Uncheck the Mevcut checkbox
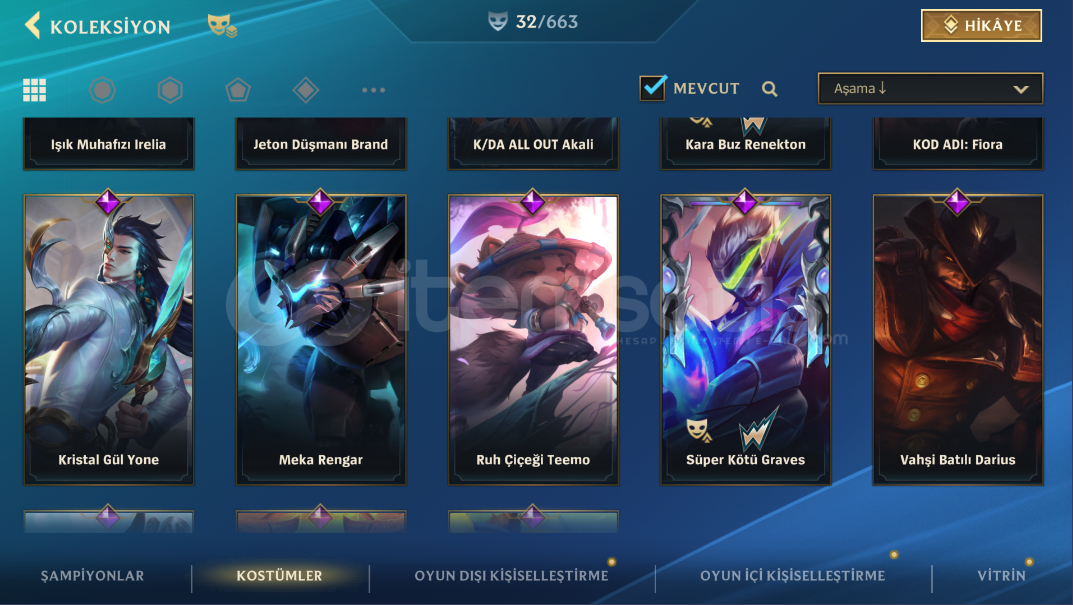The image size is (1073, 605). click(652, 88)
